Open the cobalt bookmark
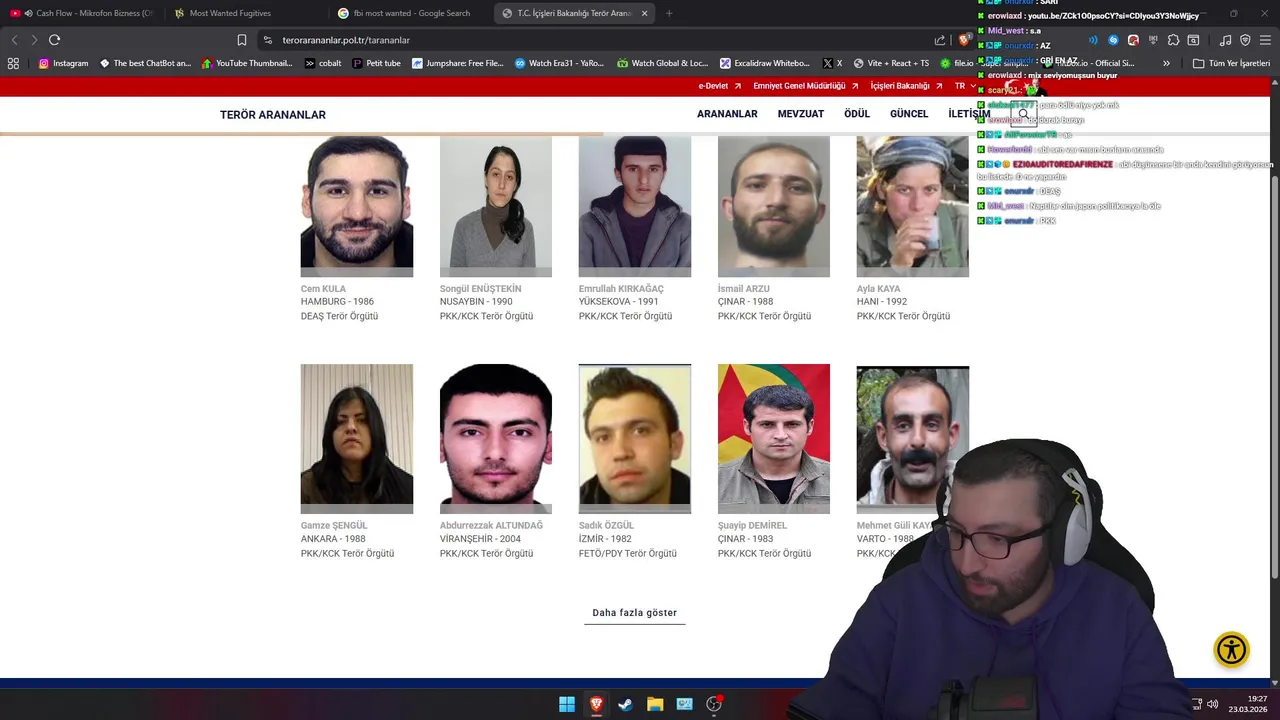The height and width of the screenshot is (720, 1280). click(x=323, y=63)
